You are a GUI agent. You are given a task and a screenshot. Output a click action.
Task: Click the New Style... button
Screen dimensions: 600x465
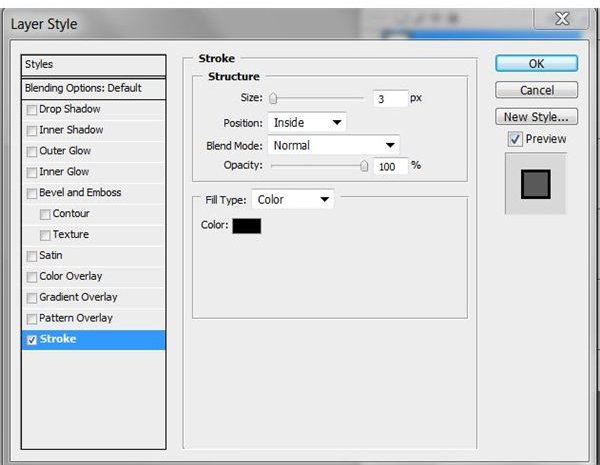click(536, 117)
